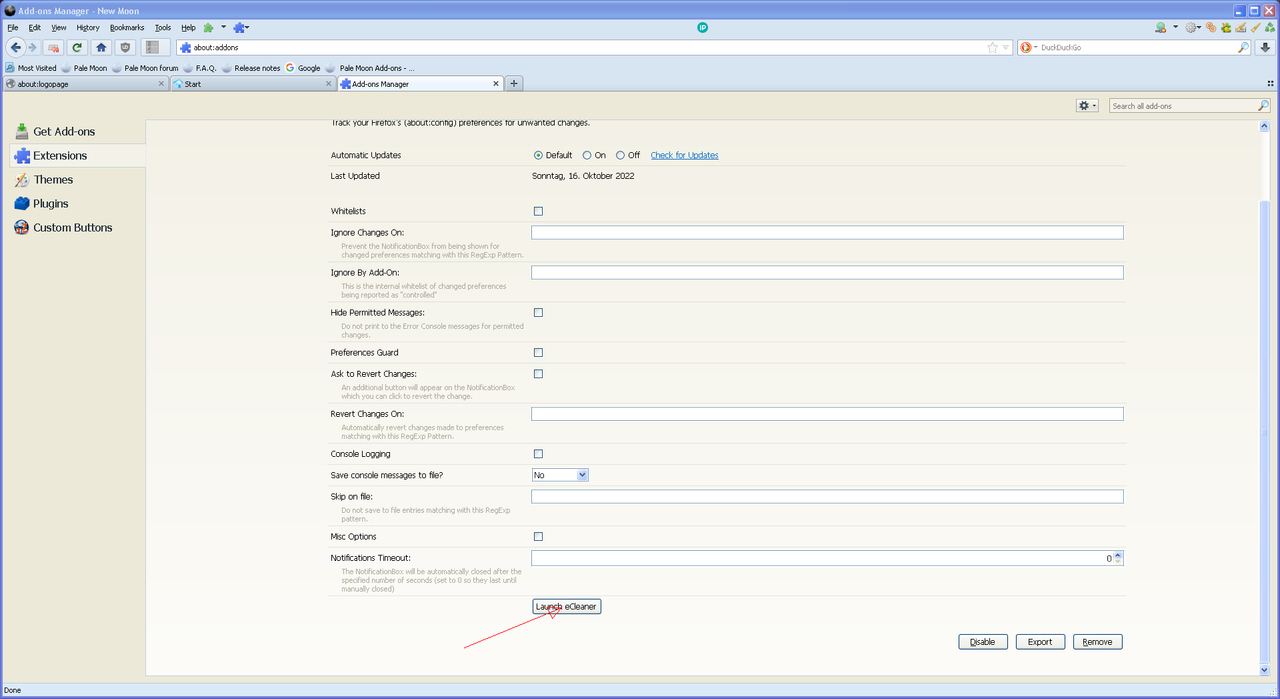Click the magnifier in the DuckDuckGo search box

coord(1243,47)
